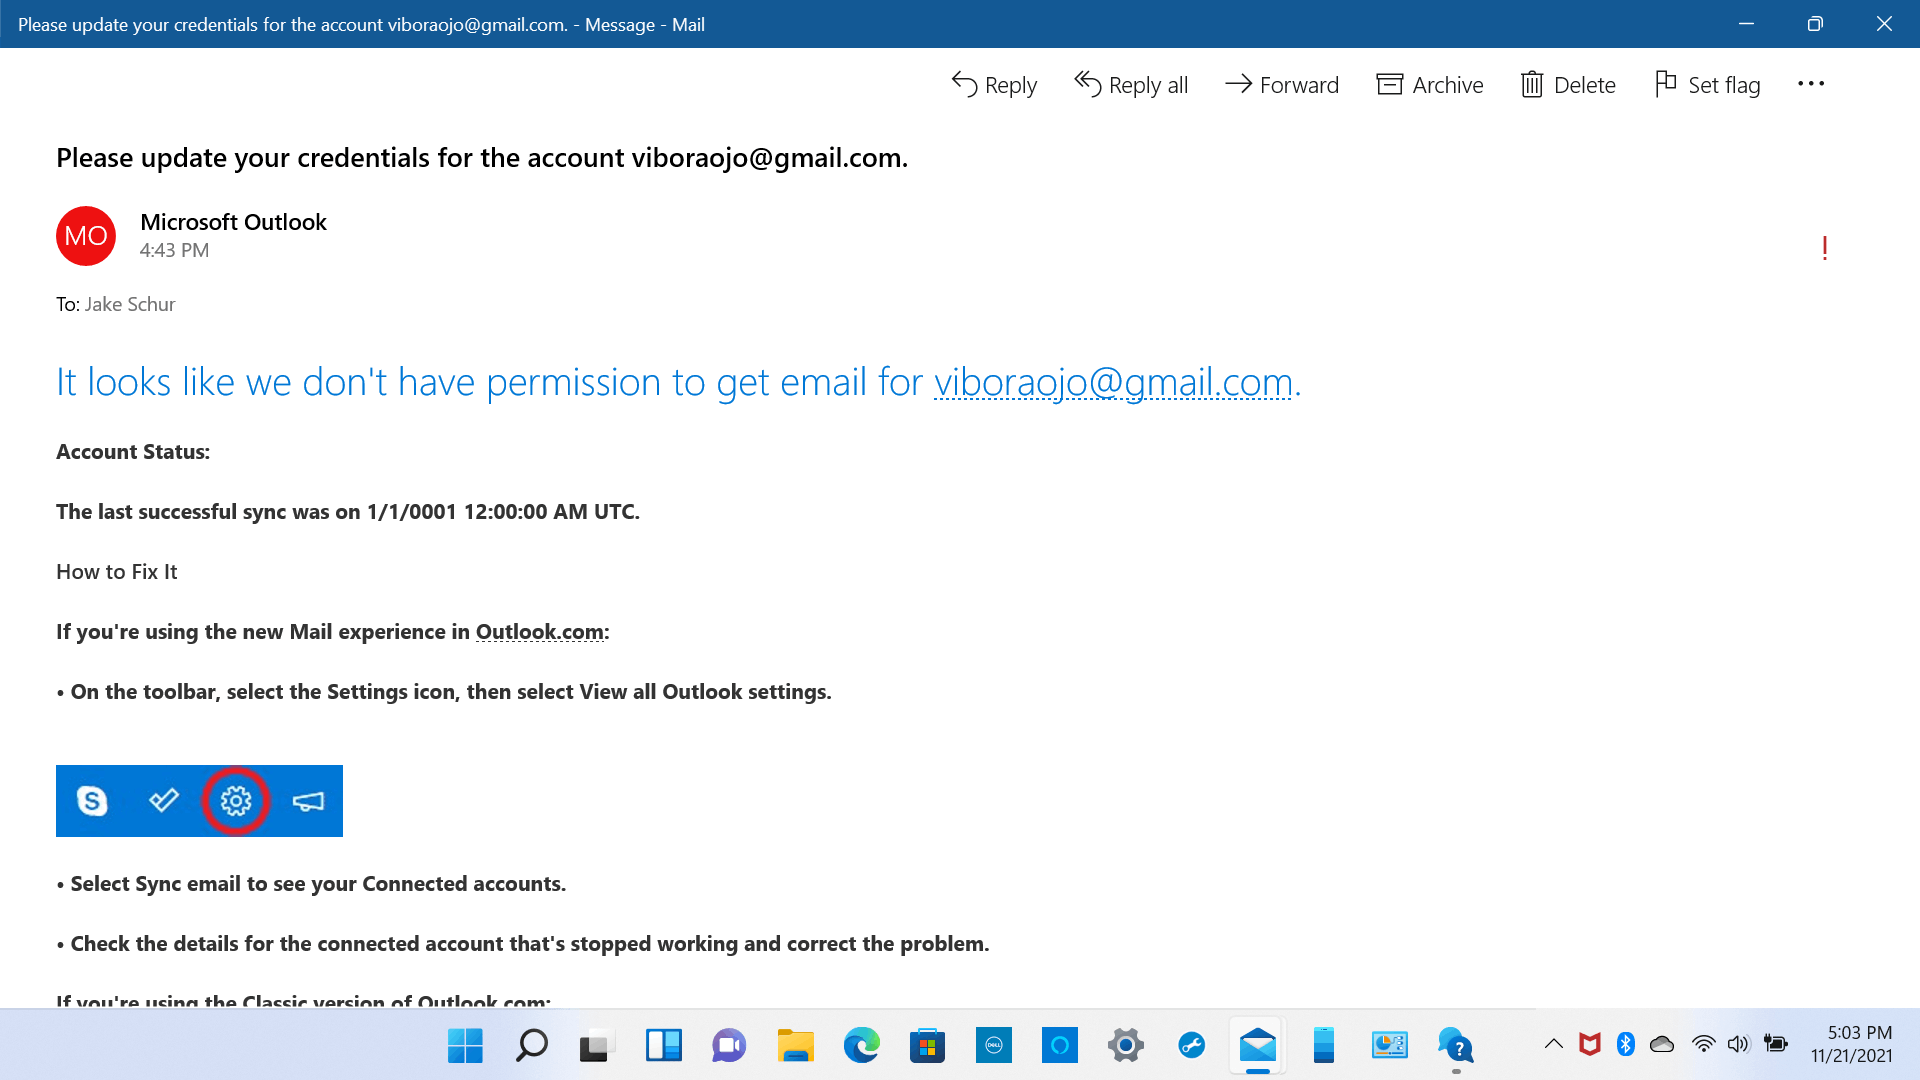This screenshot has height=1080, width=1920.
Task: Click recipient Jake Schur
Action: (130, 304)
